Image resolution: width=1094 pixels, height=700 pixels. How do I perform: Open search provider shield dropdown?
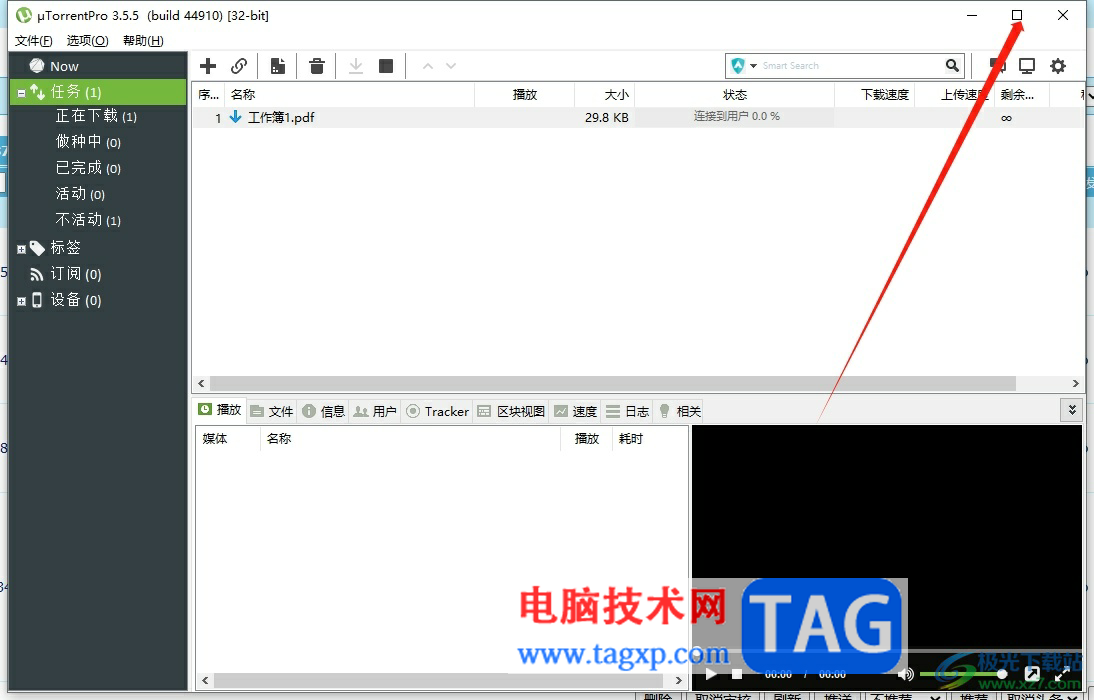click(744, 66)
